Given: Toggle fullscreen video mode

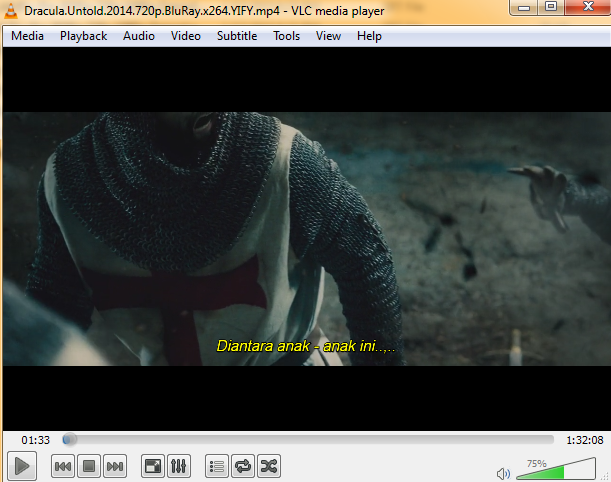Looking at the screenshot, I should coord(152,466).
